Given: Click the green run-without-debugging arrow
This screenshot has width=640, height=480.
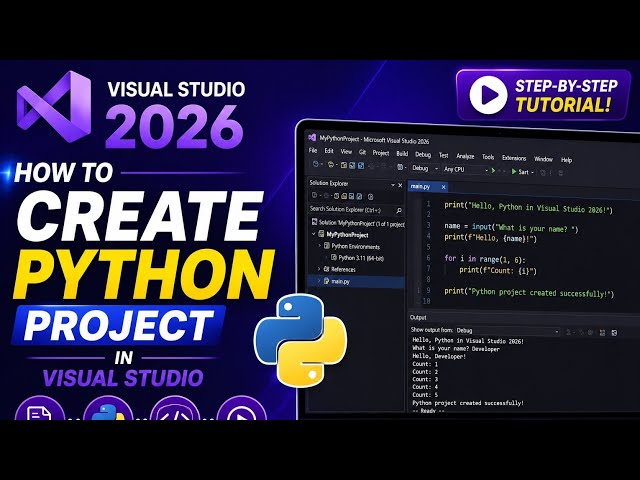Looking at the screenshot, I should coord(493,171).
